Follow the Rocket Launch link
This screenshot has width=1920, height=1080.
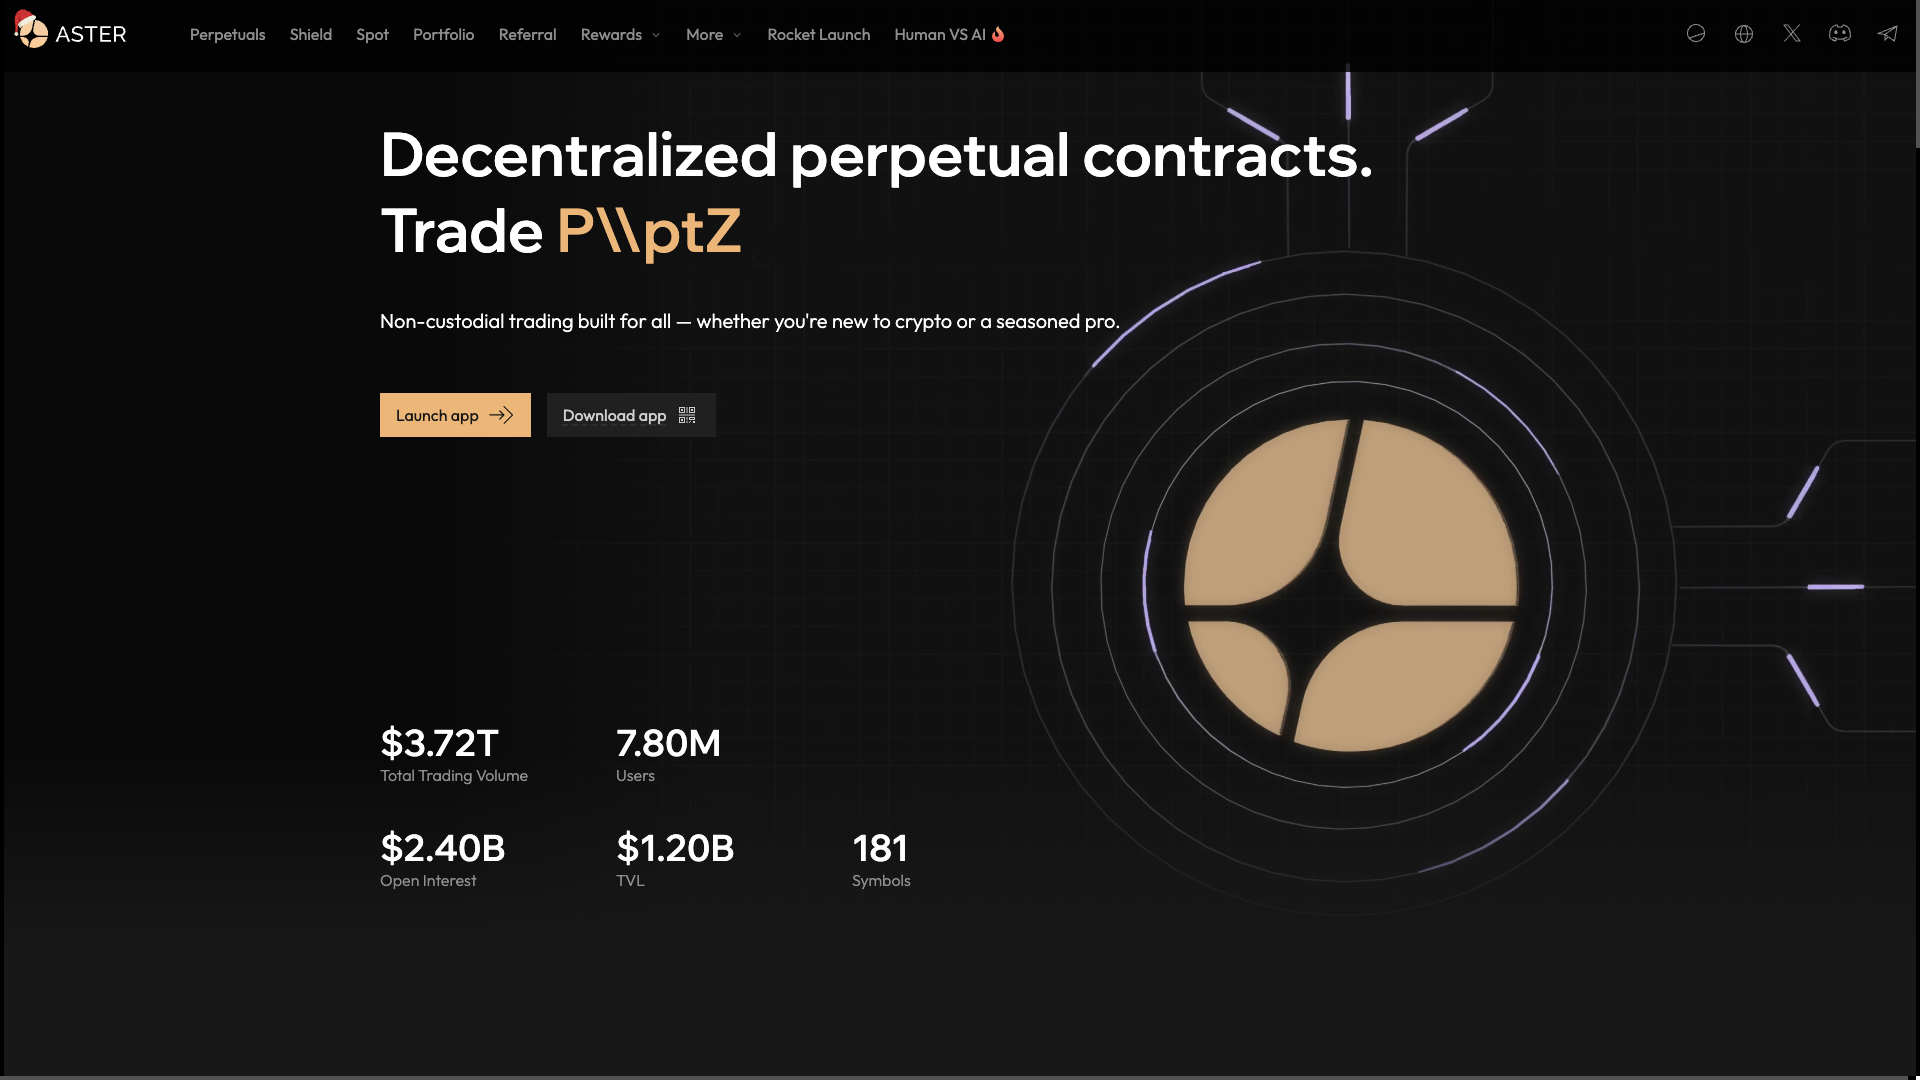click(819, 34)
